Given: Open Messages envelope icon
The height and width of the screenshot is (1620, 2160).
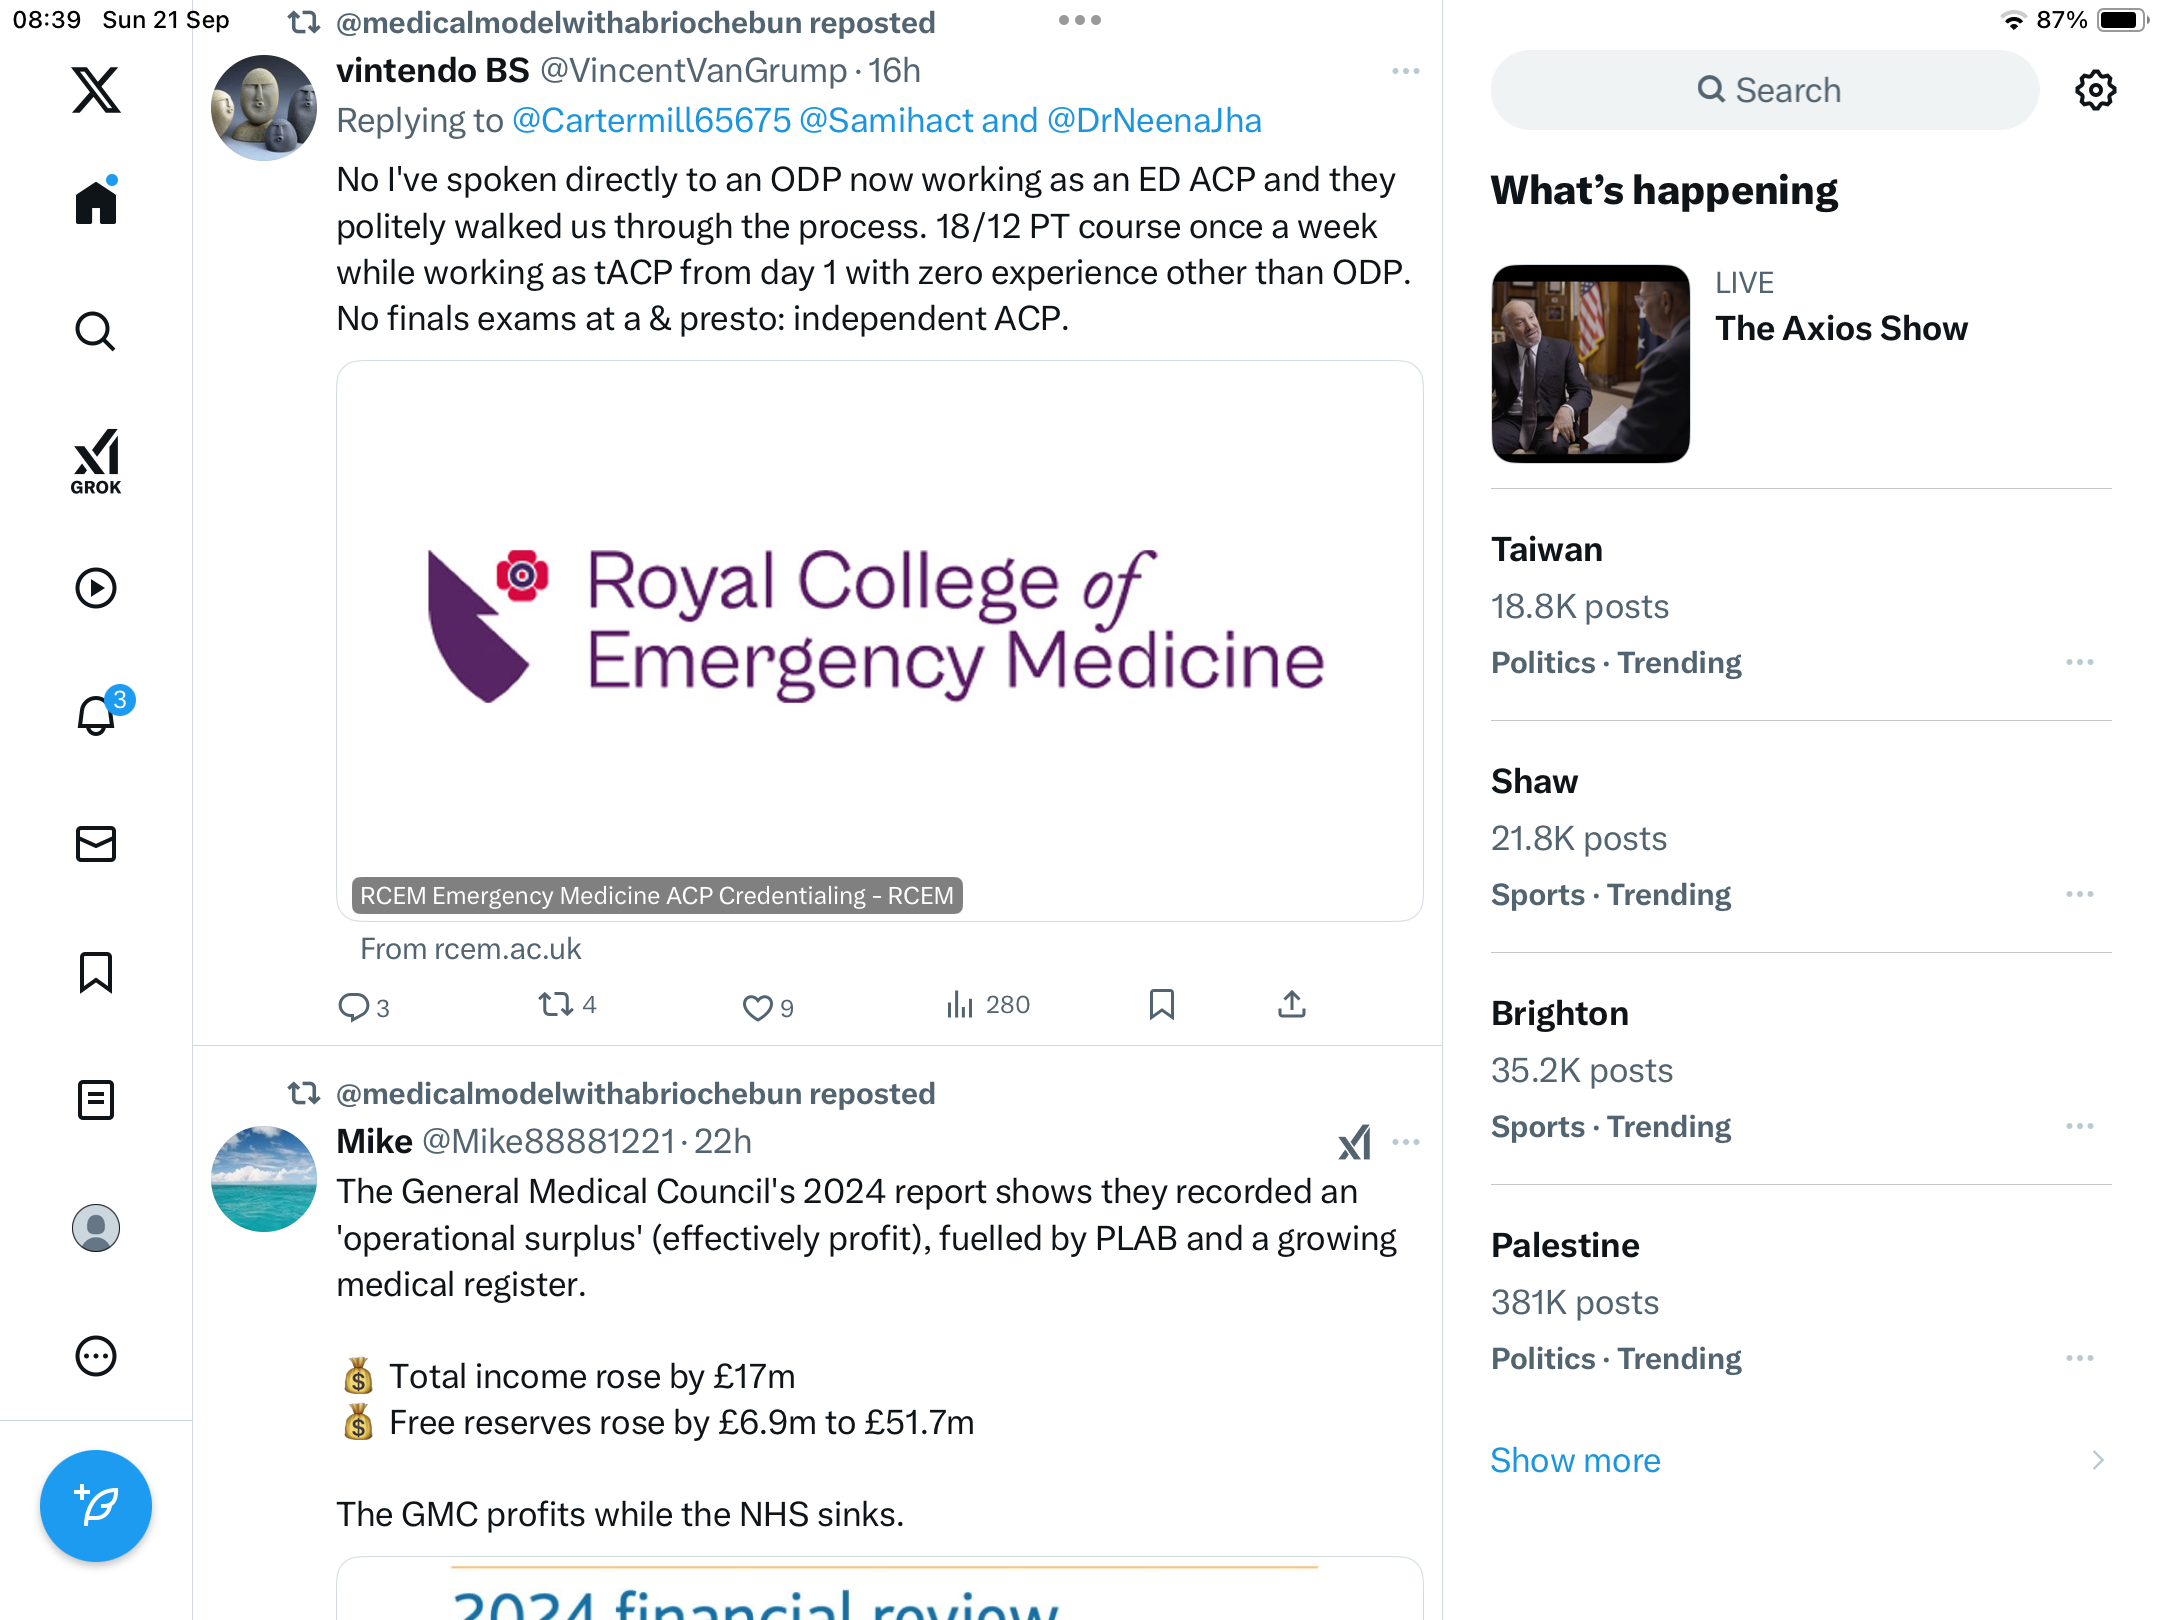Looking at the screenshot, I should 96,844.
